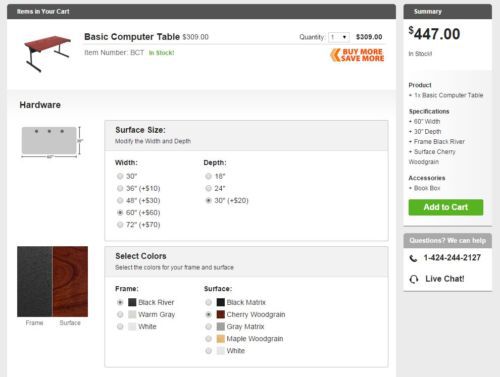Select 60" (+$60) width option

coord(120,212)
